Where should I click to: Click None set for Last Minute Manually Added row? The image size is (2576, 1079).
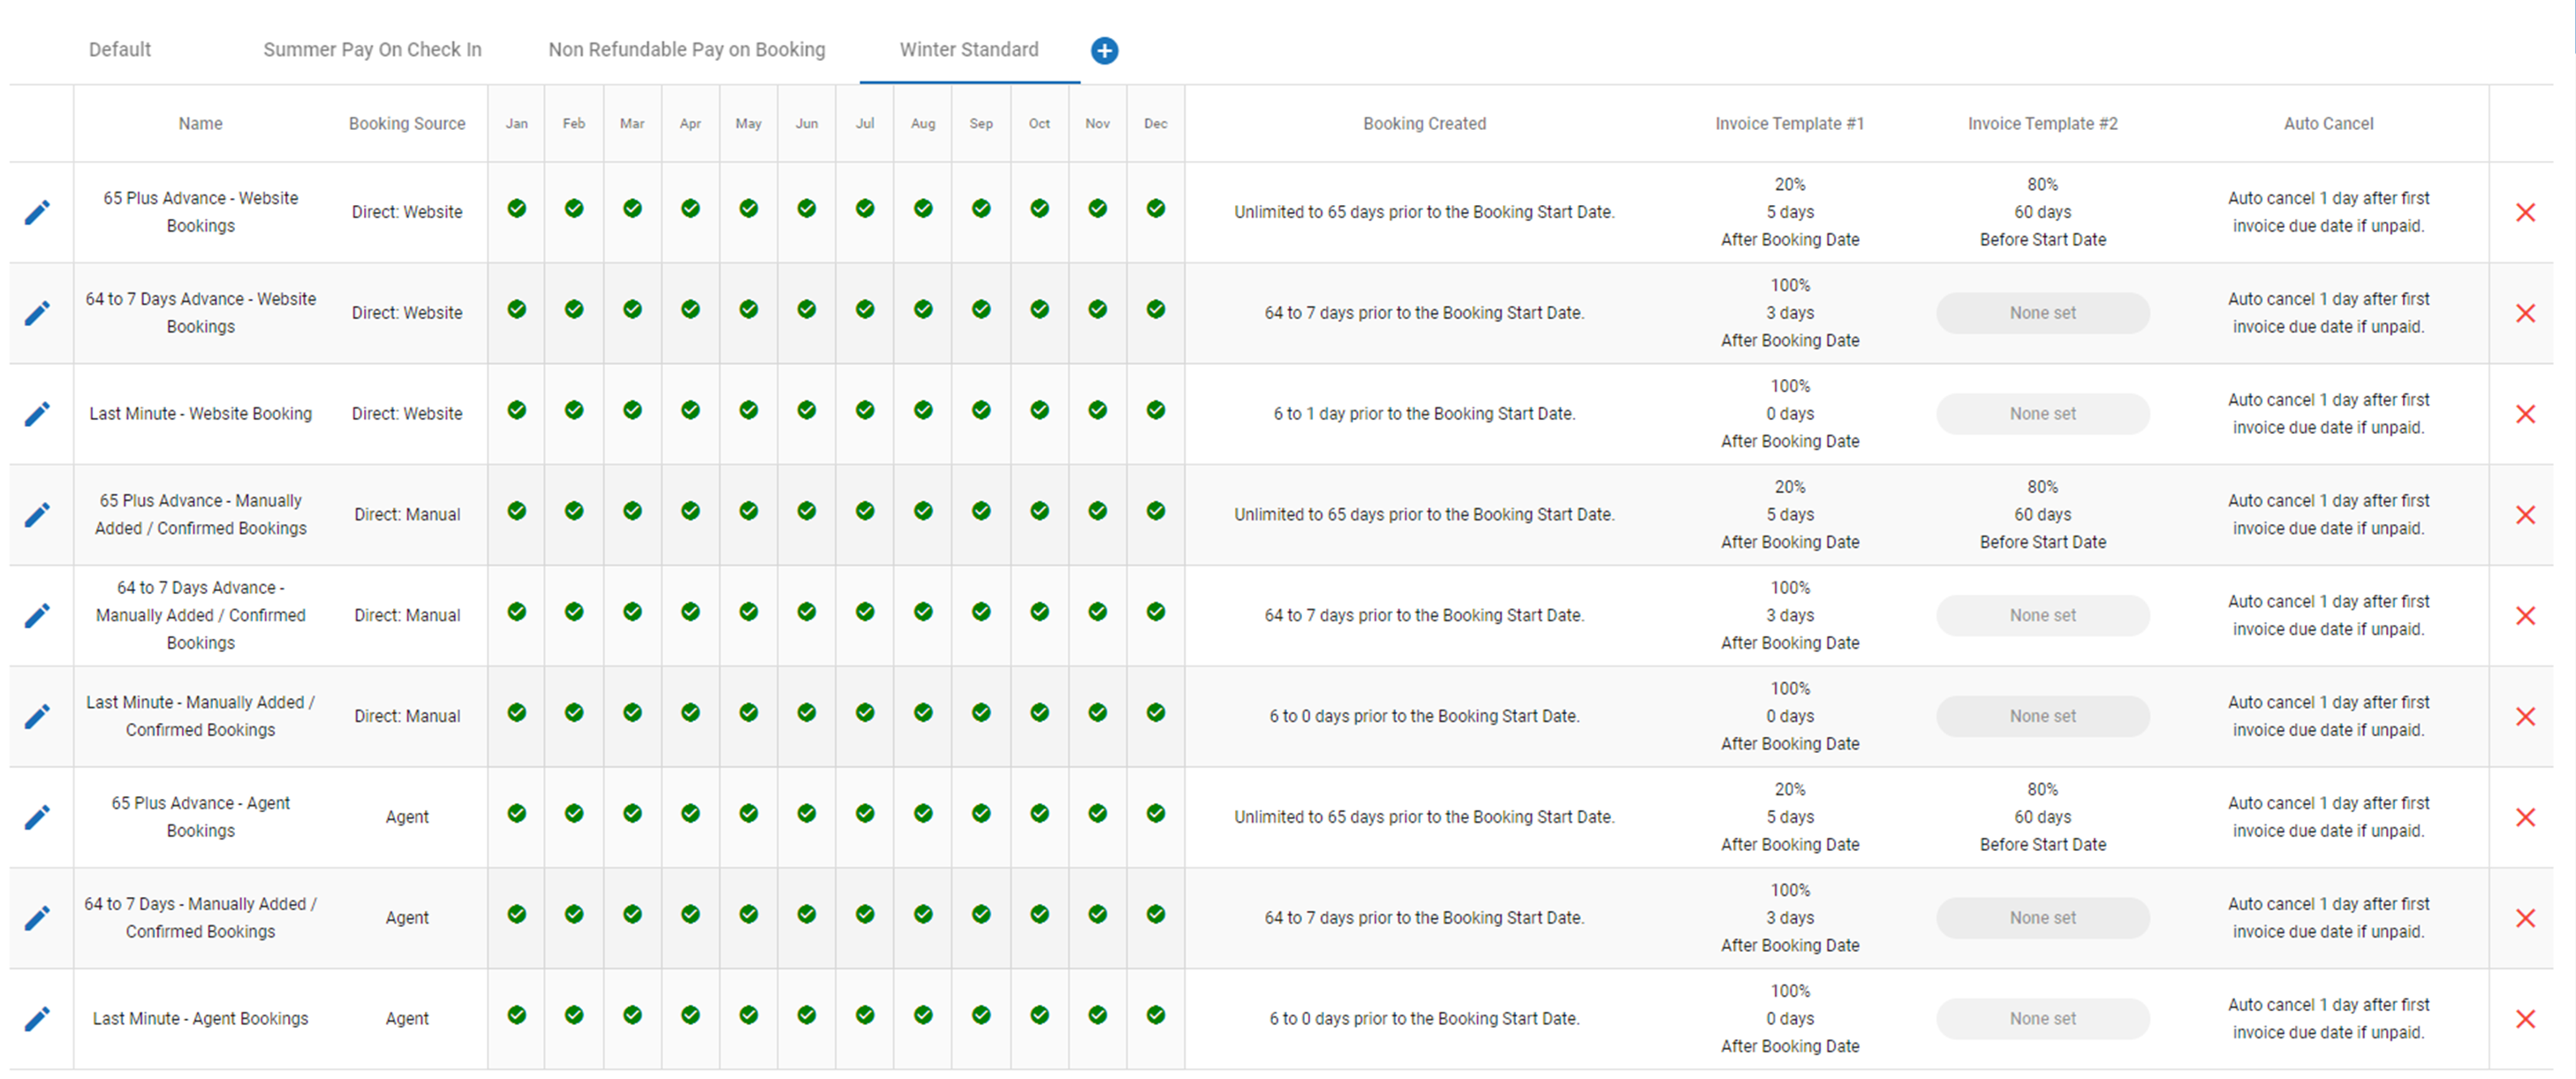(2042, 717)
